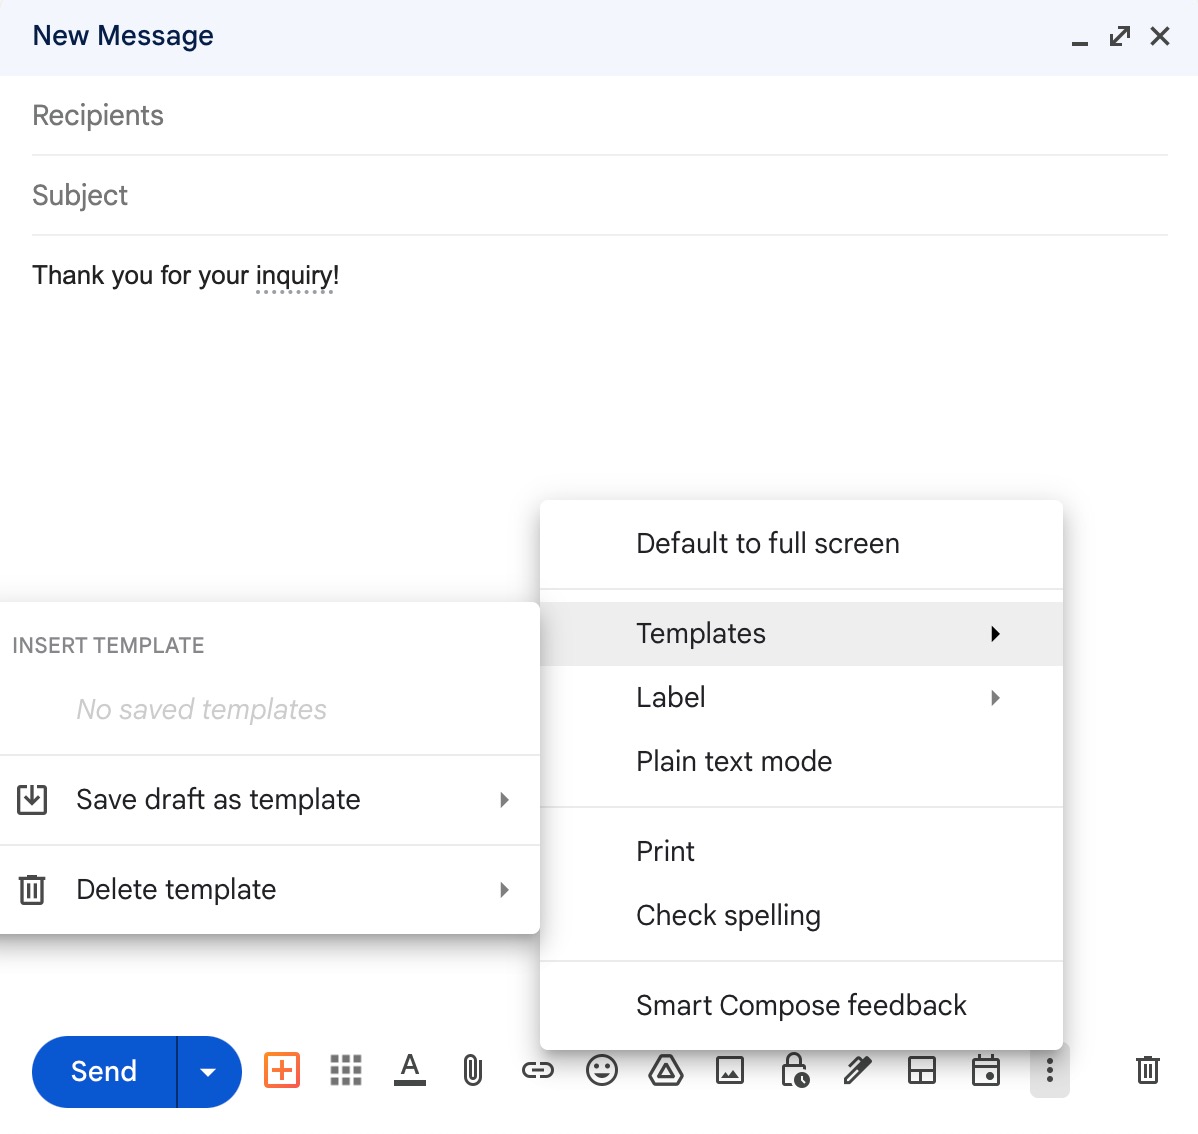The height and width of the screenshot is (1134, 1198).
Task: Open the Send options dropdown arrow
Action: click(x=207, y=1071)
